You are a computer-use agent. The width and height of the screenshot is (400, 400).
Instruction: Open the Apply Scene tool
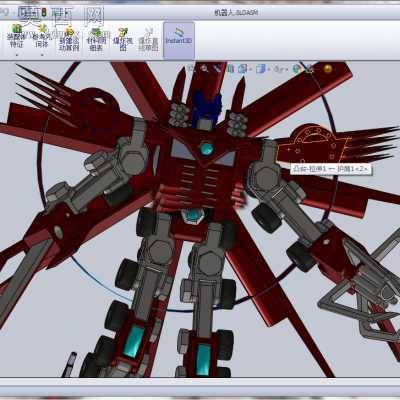309,69
